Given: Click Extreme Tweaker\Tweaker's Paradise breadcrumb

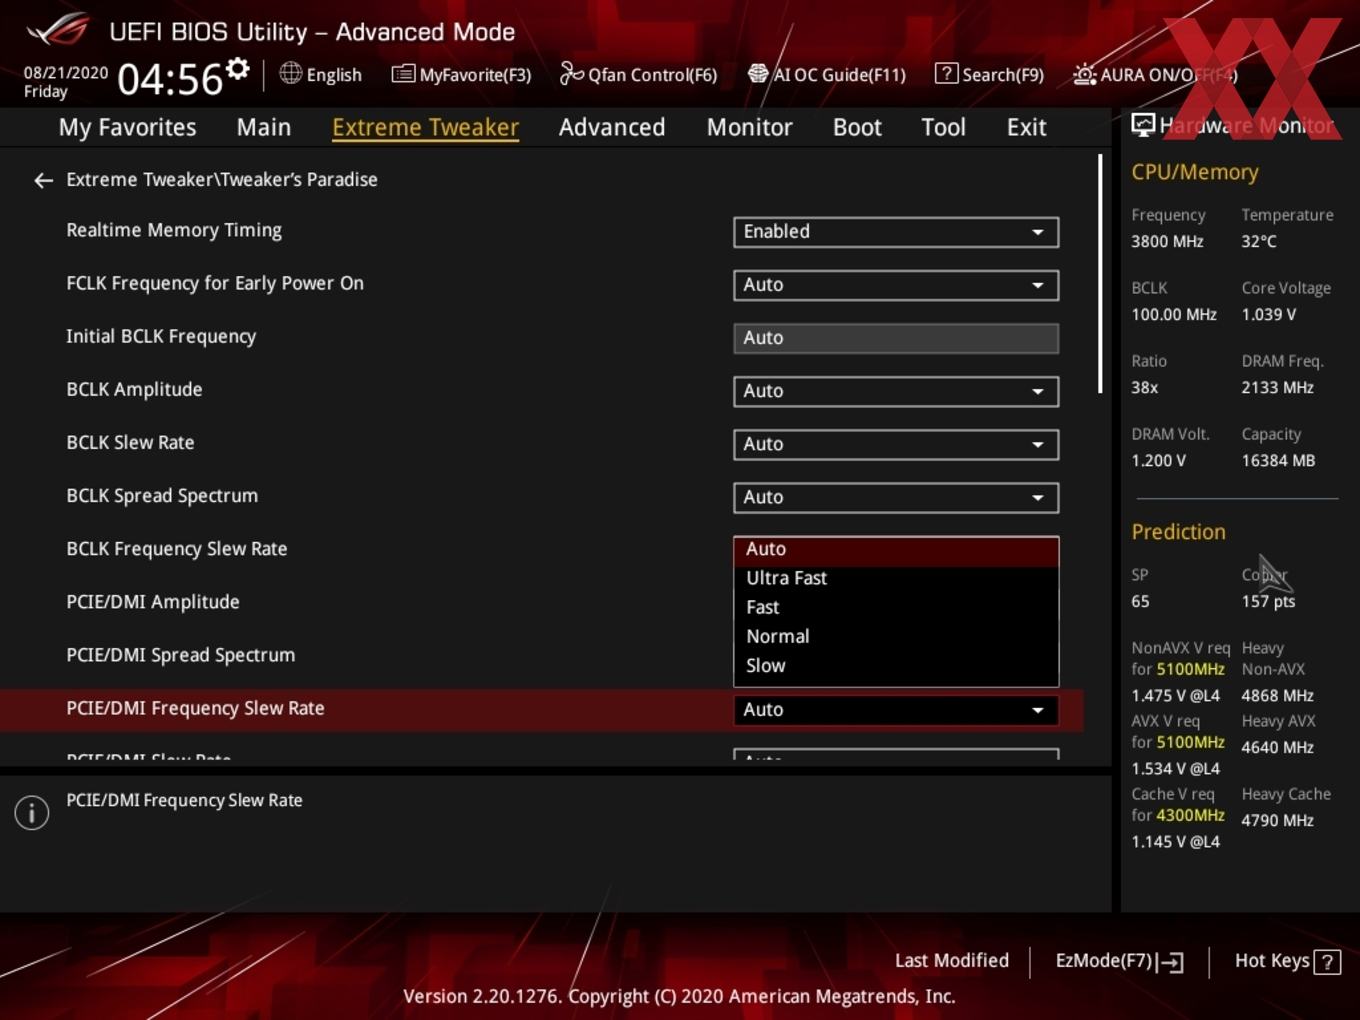Looking at the screenshot, I should pyautogui.click(x=222, y=179).
